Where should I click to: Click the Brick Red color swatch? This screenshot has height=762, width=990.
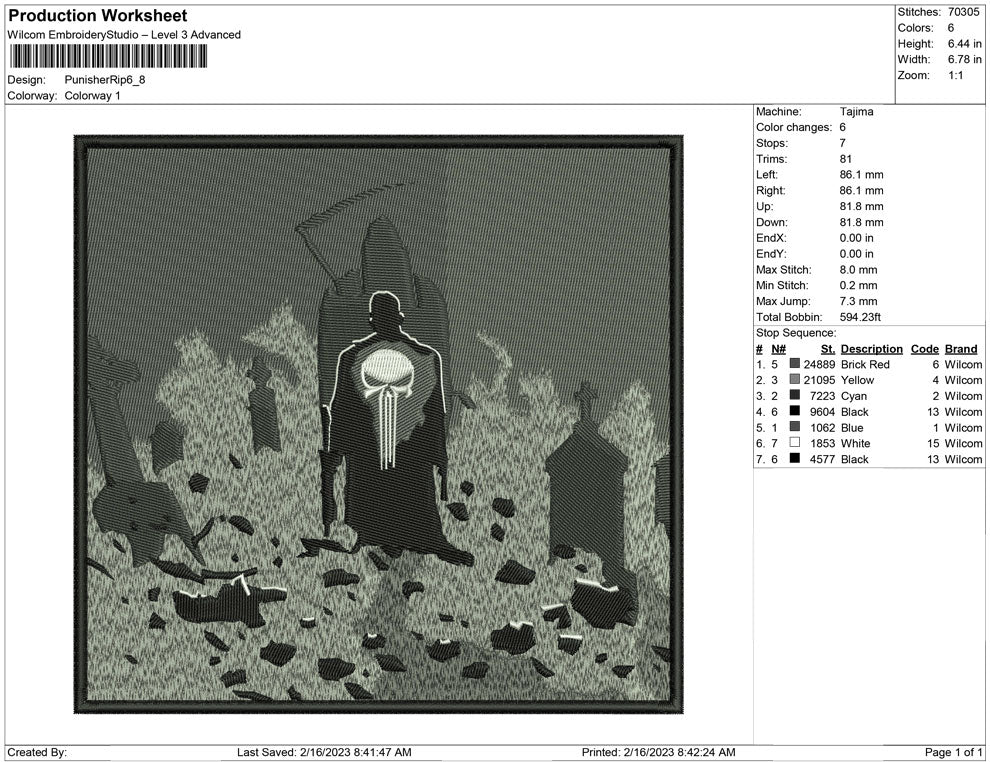pos(794,364)
